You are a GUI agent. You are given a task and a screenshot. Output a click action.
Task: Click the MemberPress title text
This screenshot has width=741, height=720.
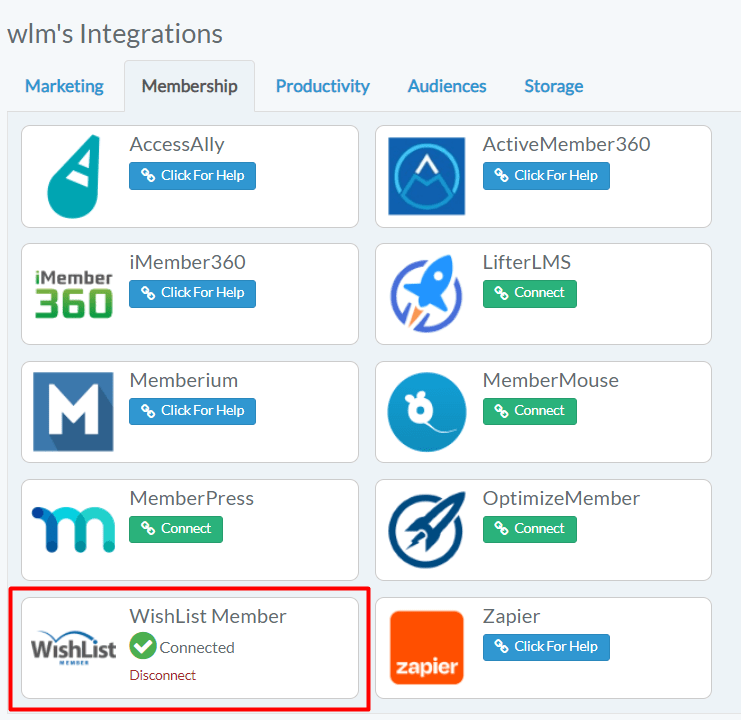pyautogui.click(x=192, y=498)
